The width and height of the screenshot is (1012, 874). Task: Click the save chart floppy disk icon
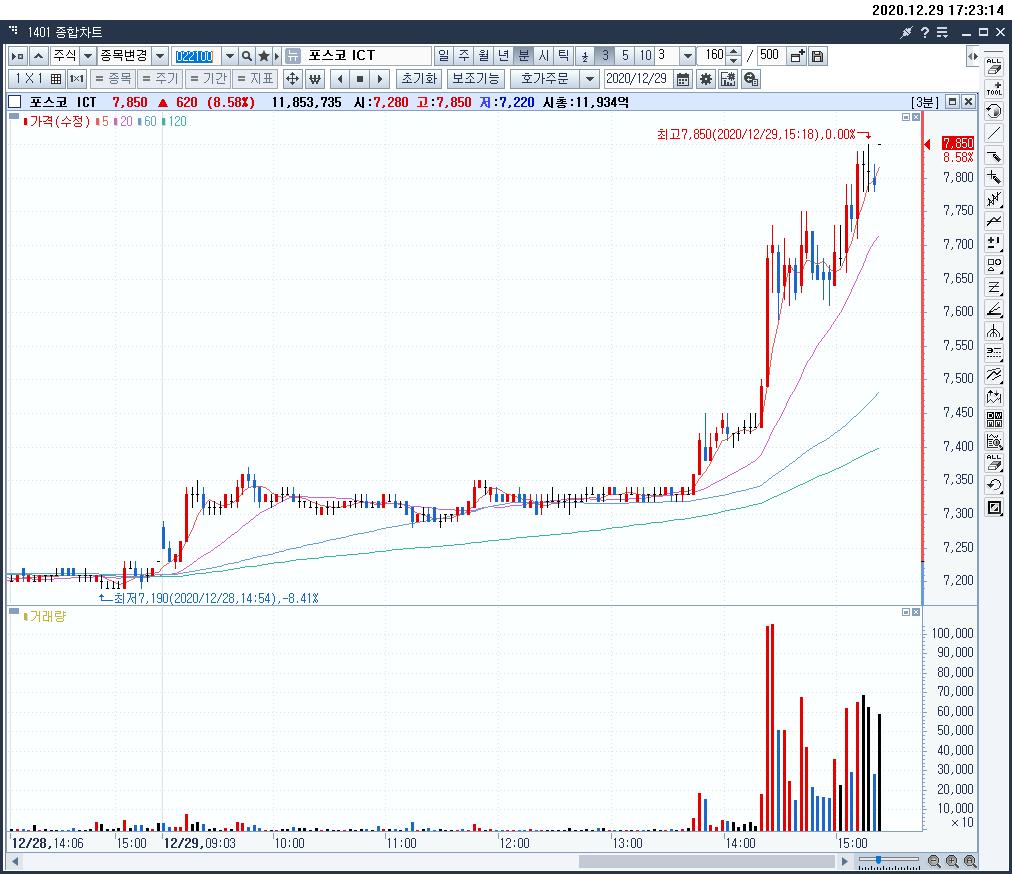(818, 56)
